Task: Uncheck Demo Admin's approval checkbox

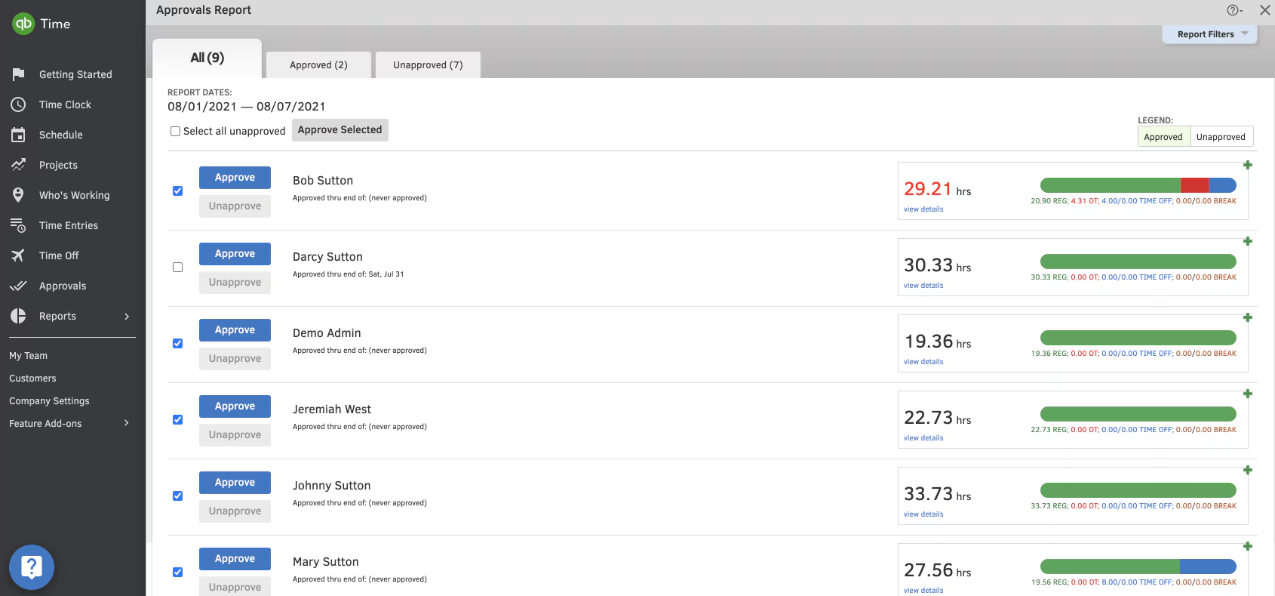Action: [x=178, y=343]
